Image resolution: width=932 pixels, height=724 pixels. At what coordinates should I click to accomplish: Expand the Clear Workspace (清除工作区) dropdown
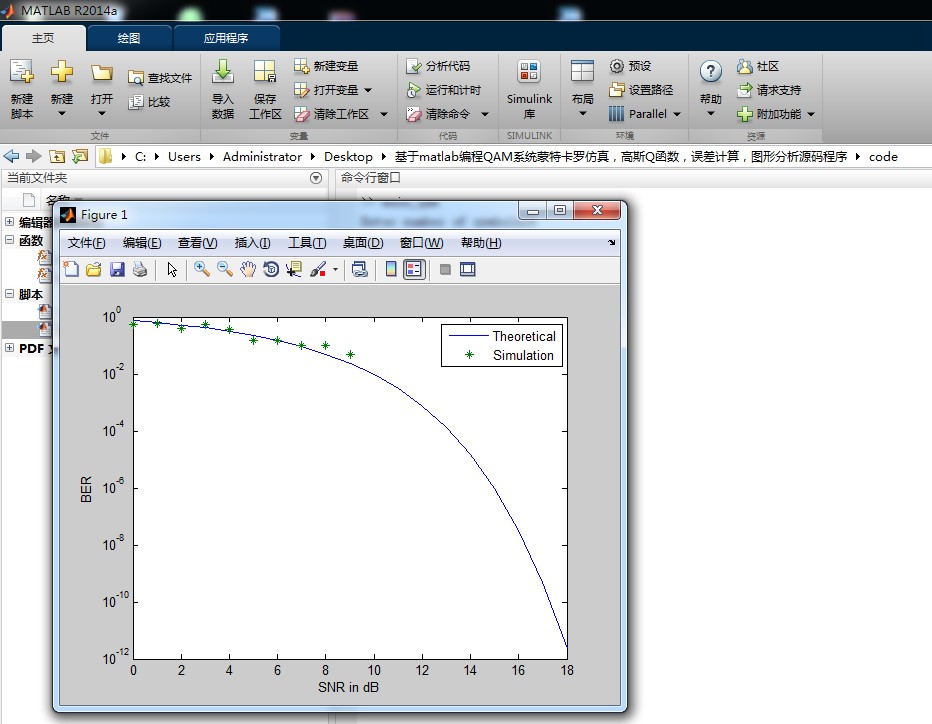point(384,114)
